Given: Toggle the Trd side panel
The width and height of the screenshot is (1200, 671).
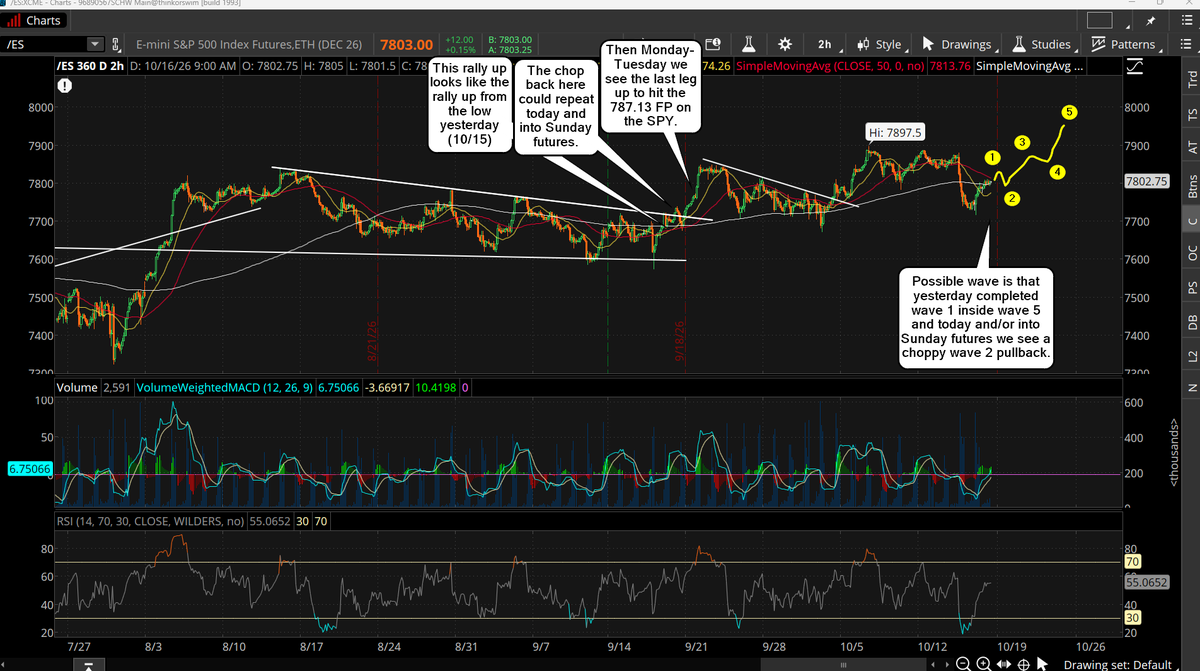Looking at the screenshot, I should coord(1191,81).
